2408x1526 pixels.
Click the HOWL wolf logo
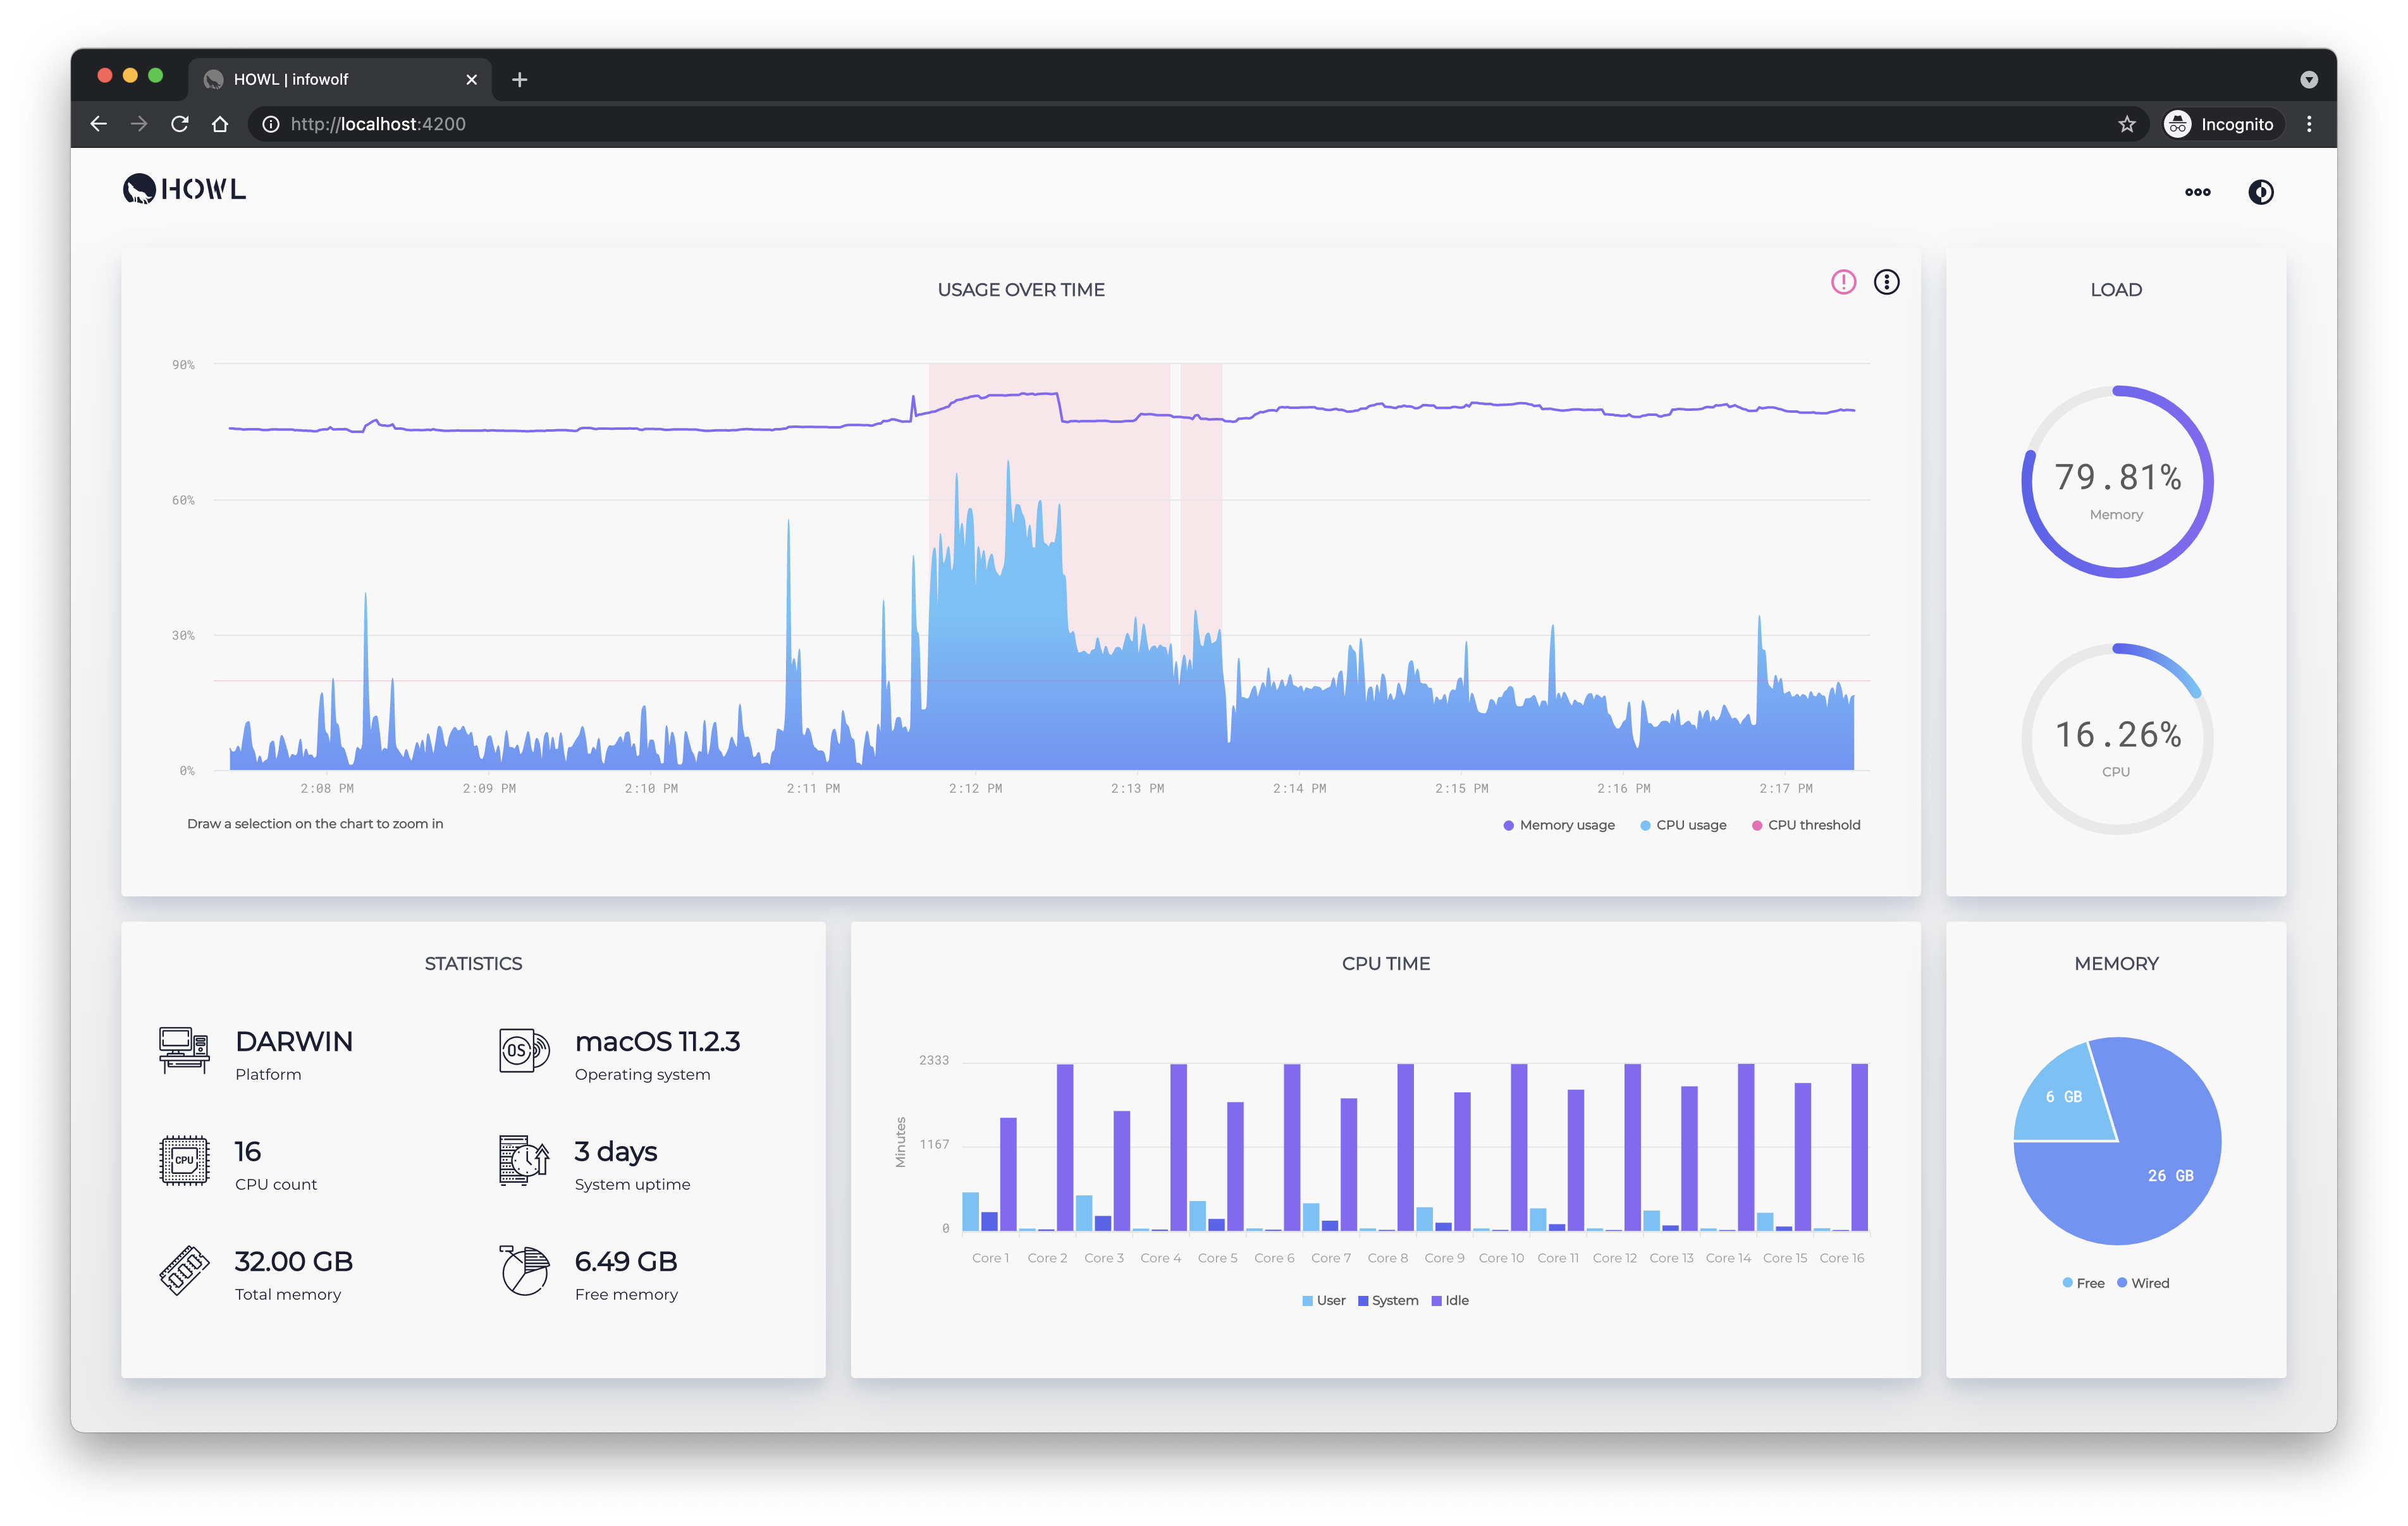(x=184, y=189)
